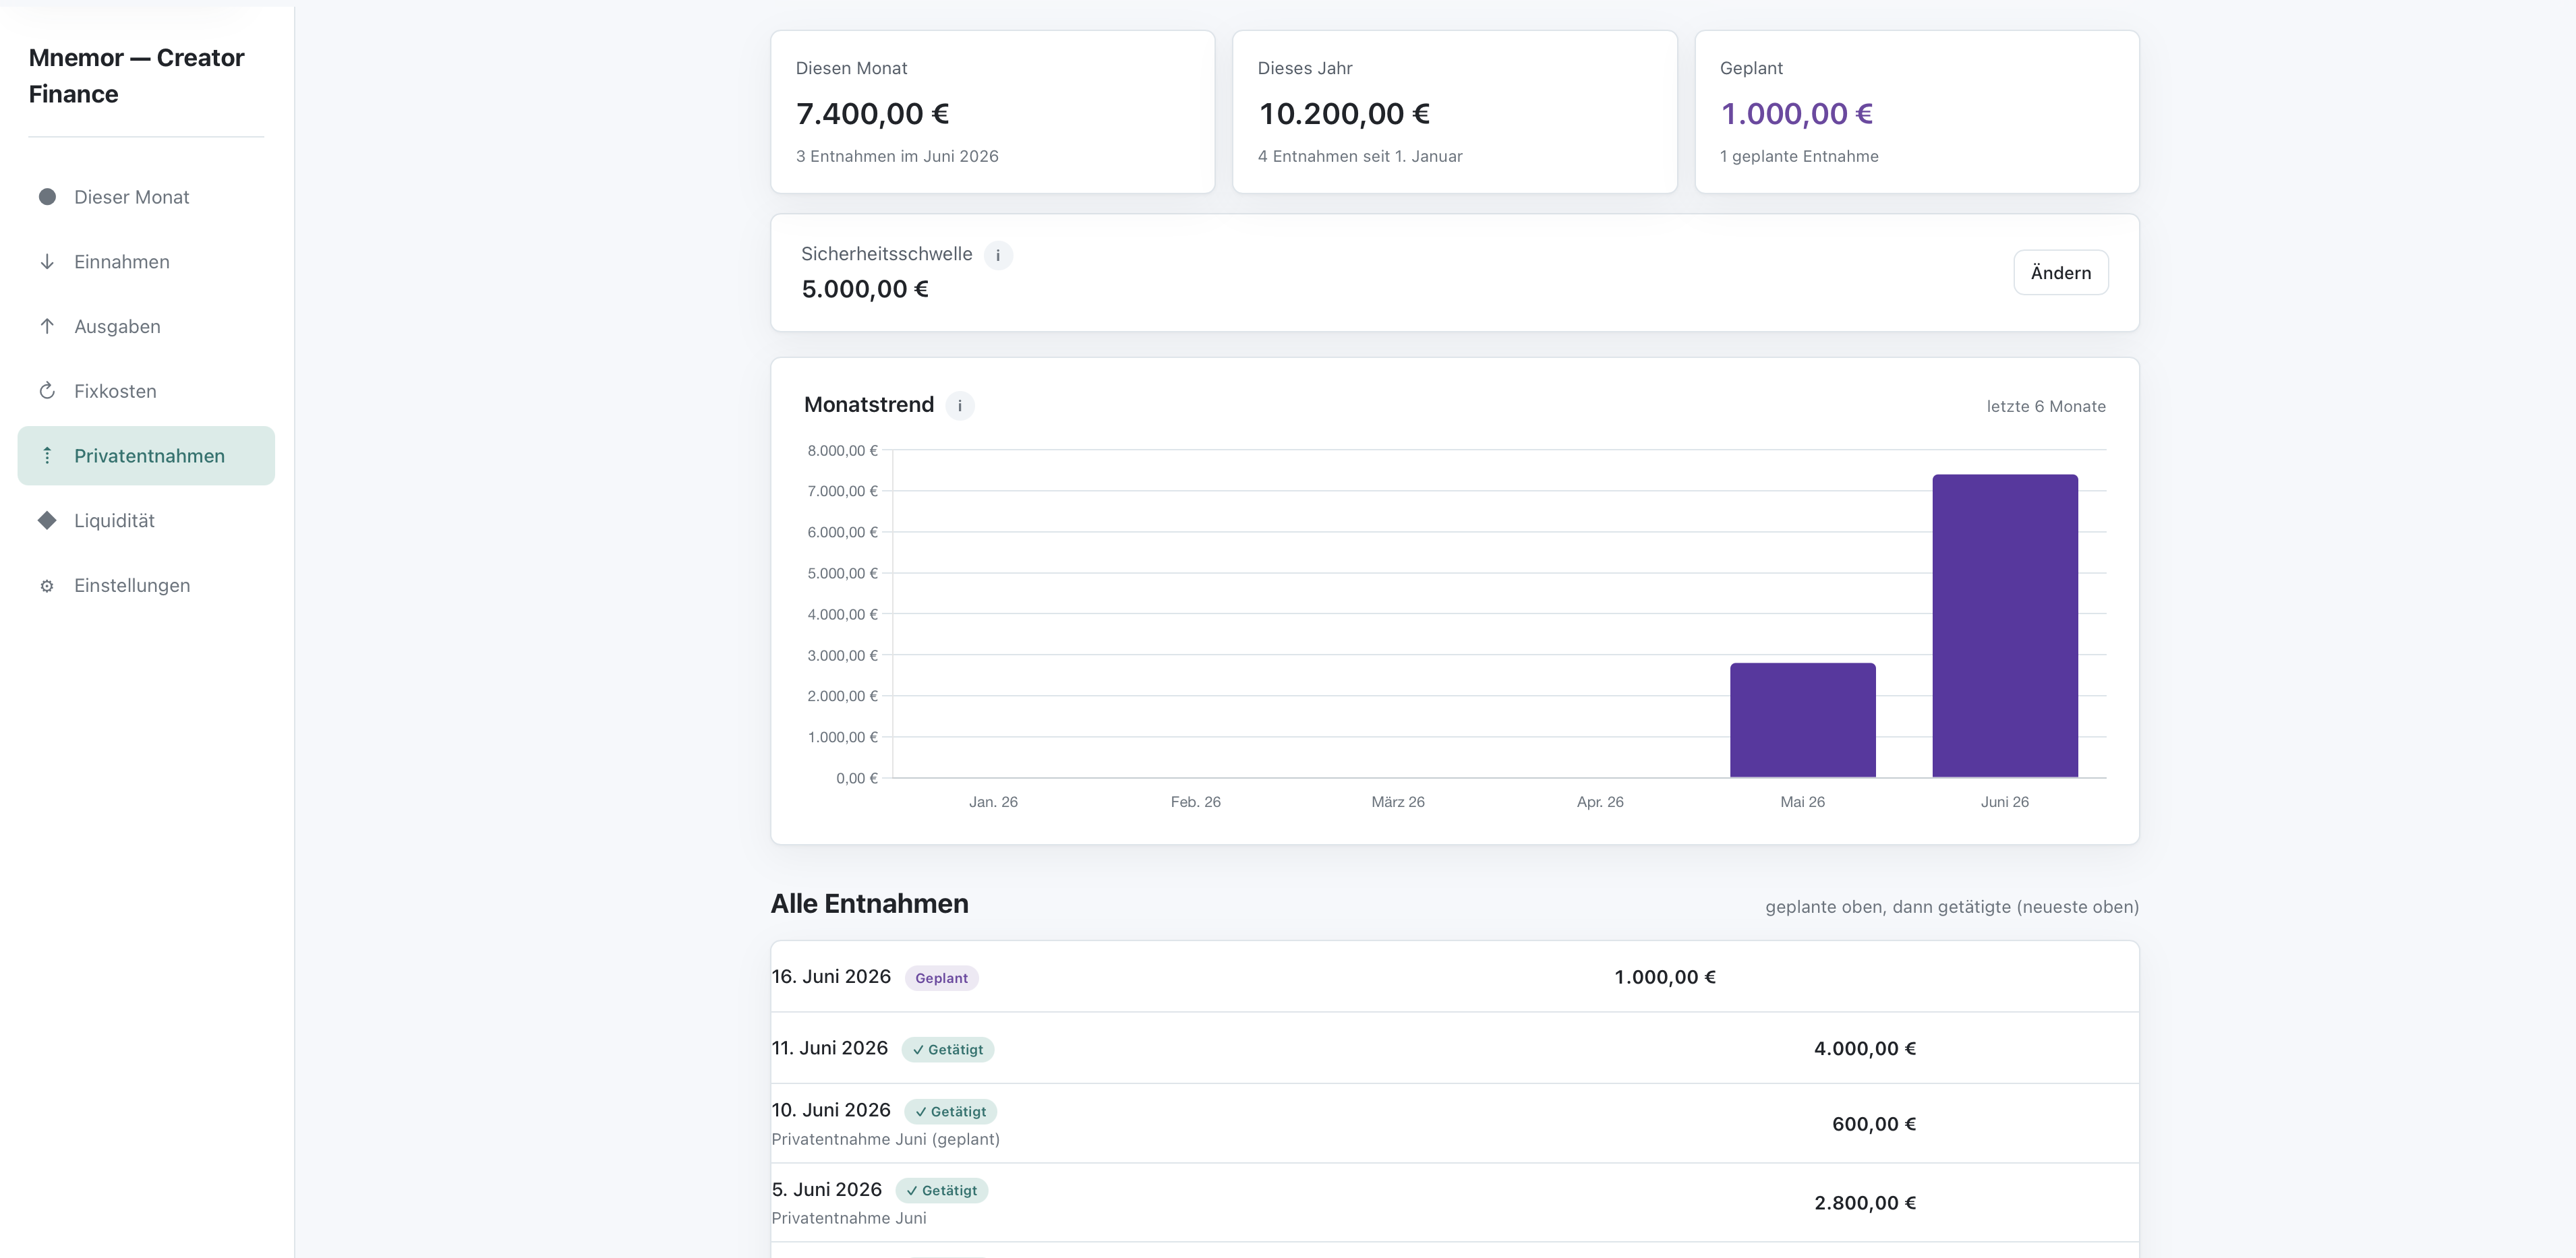Go to Einnahmen in the sidebar

pos(146,262)
